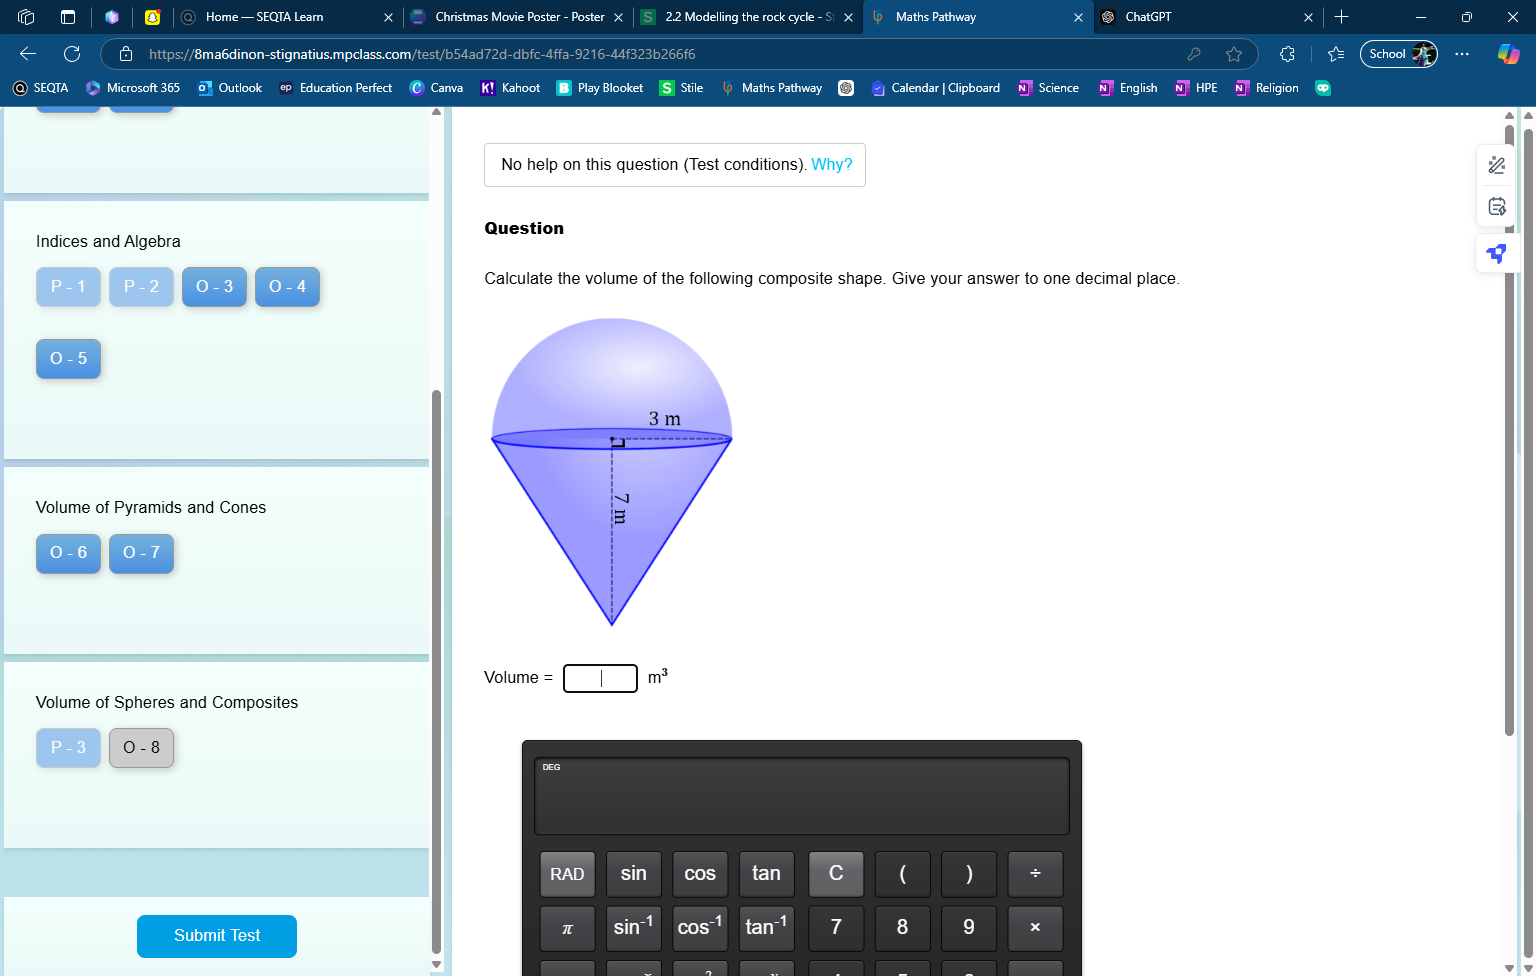Select question O - 4
The width and height of the screenshot is (1536, 976).
coord(288,287)
